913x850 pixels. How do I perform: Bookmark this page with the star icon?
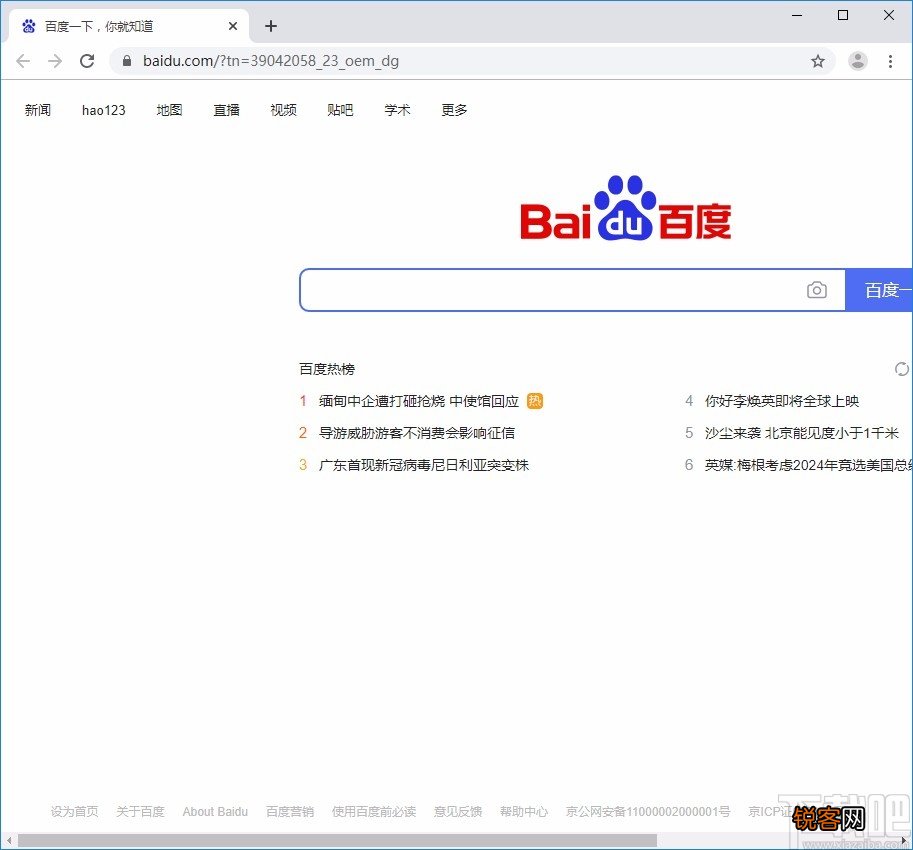[x=818, y=61]
